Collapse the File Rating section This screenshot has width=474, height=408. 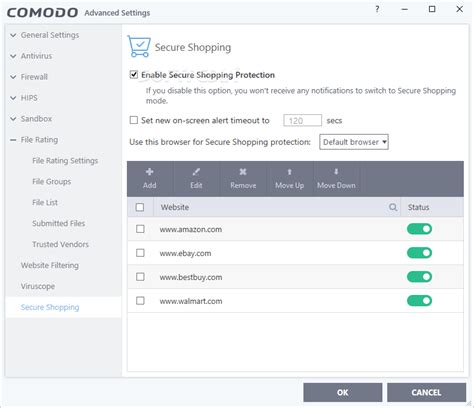(x=13, y=140)
